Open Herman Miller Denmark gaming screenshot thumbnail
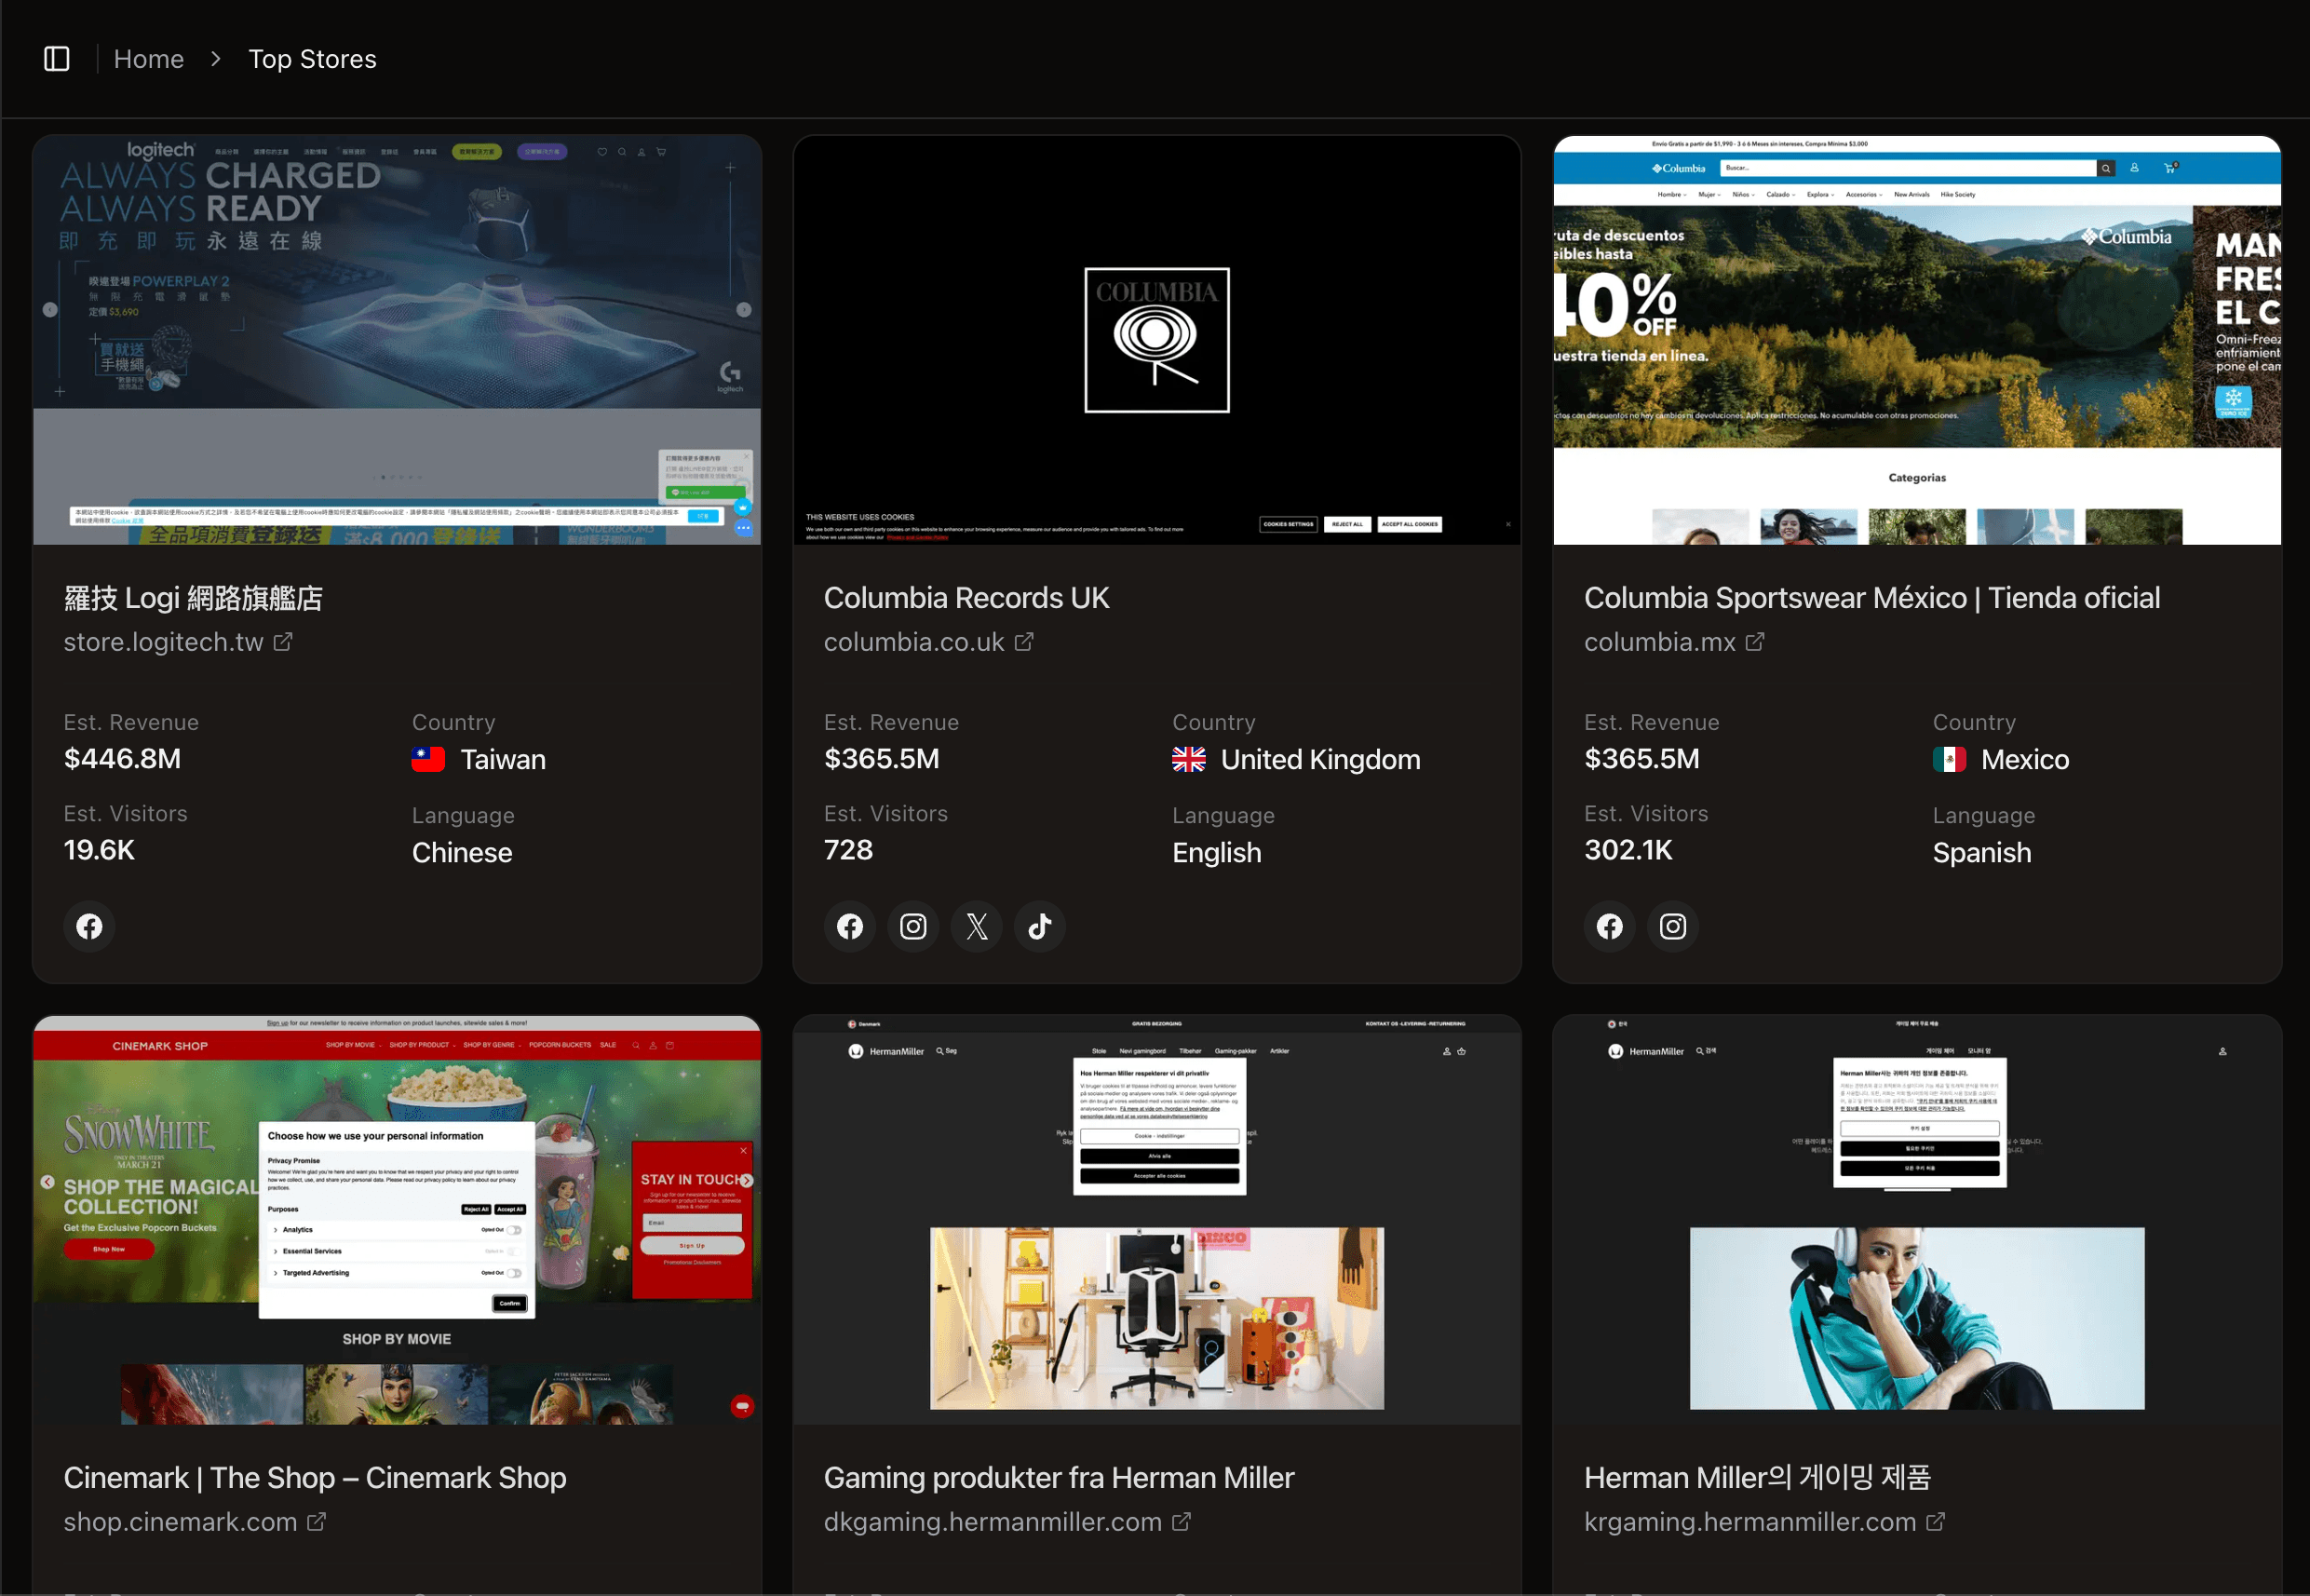Image resolution: width=2310 pixels, height=1596 pixels. [x=1156, y=1220]
